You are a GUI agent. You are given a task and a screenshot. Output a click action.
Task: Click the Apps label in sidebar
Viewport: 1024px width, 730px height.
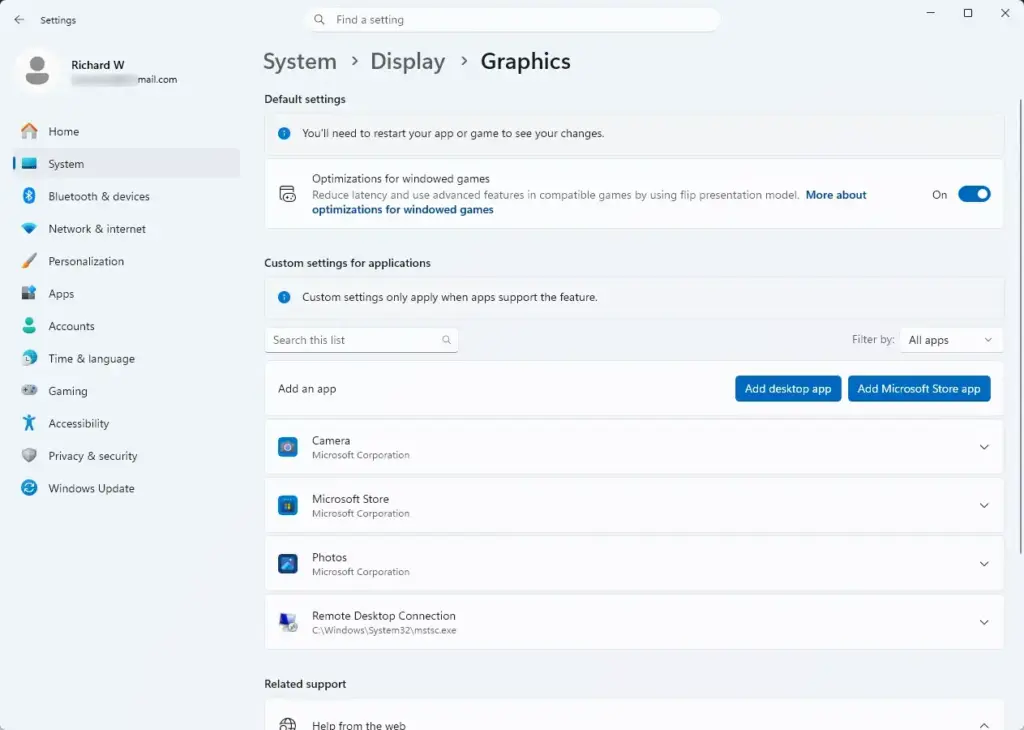pyautogui.click(x=61, y=294)
